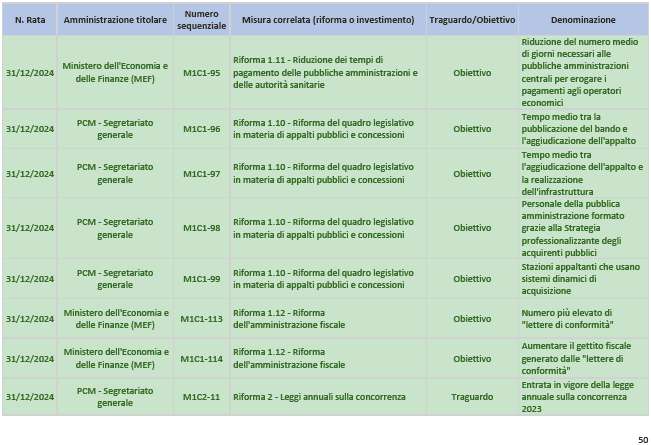
Task: Click the page number 50
Action: pos(643,440)
